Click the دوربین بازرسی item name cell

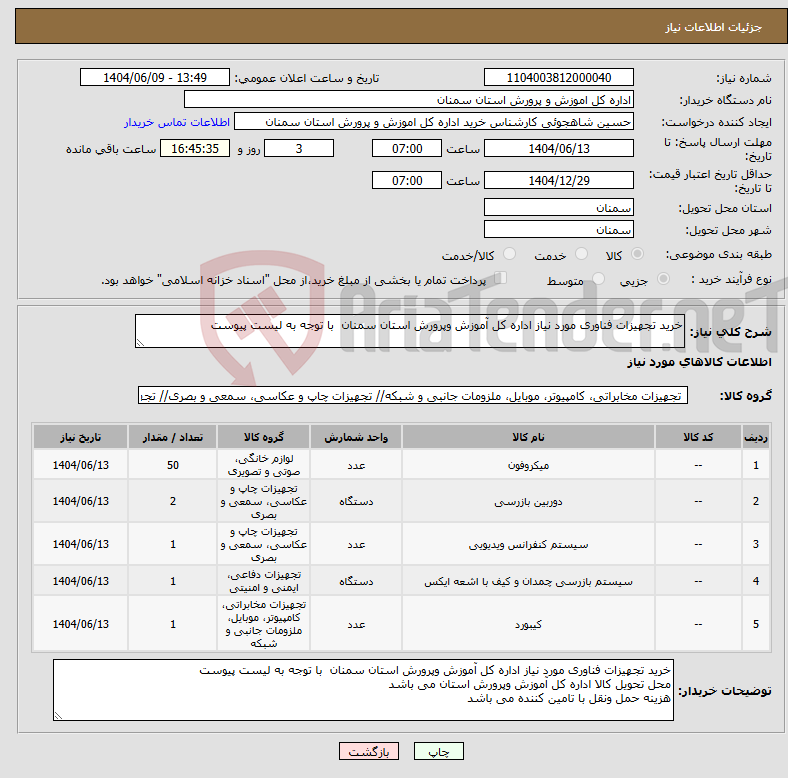[x=528, y=502]
